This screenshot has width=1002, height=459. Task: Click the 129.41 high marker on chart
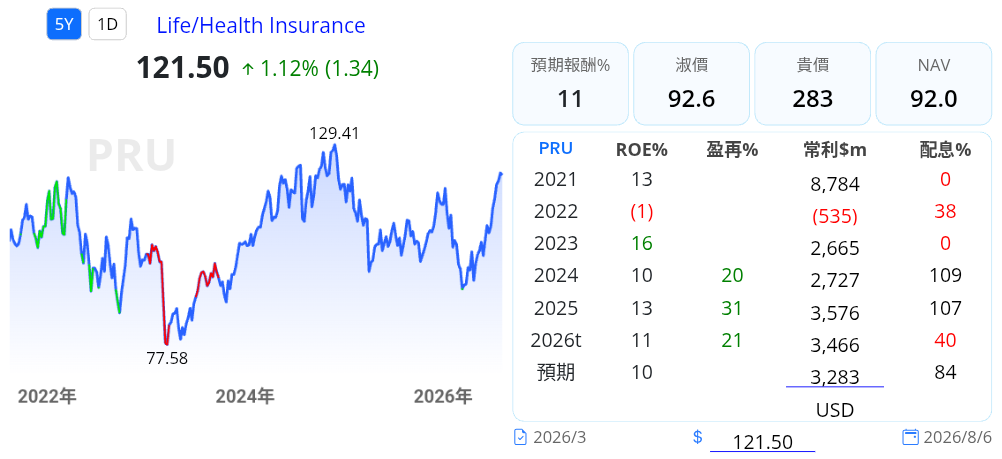pos(334,134)
